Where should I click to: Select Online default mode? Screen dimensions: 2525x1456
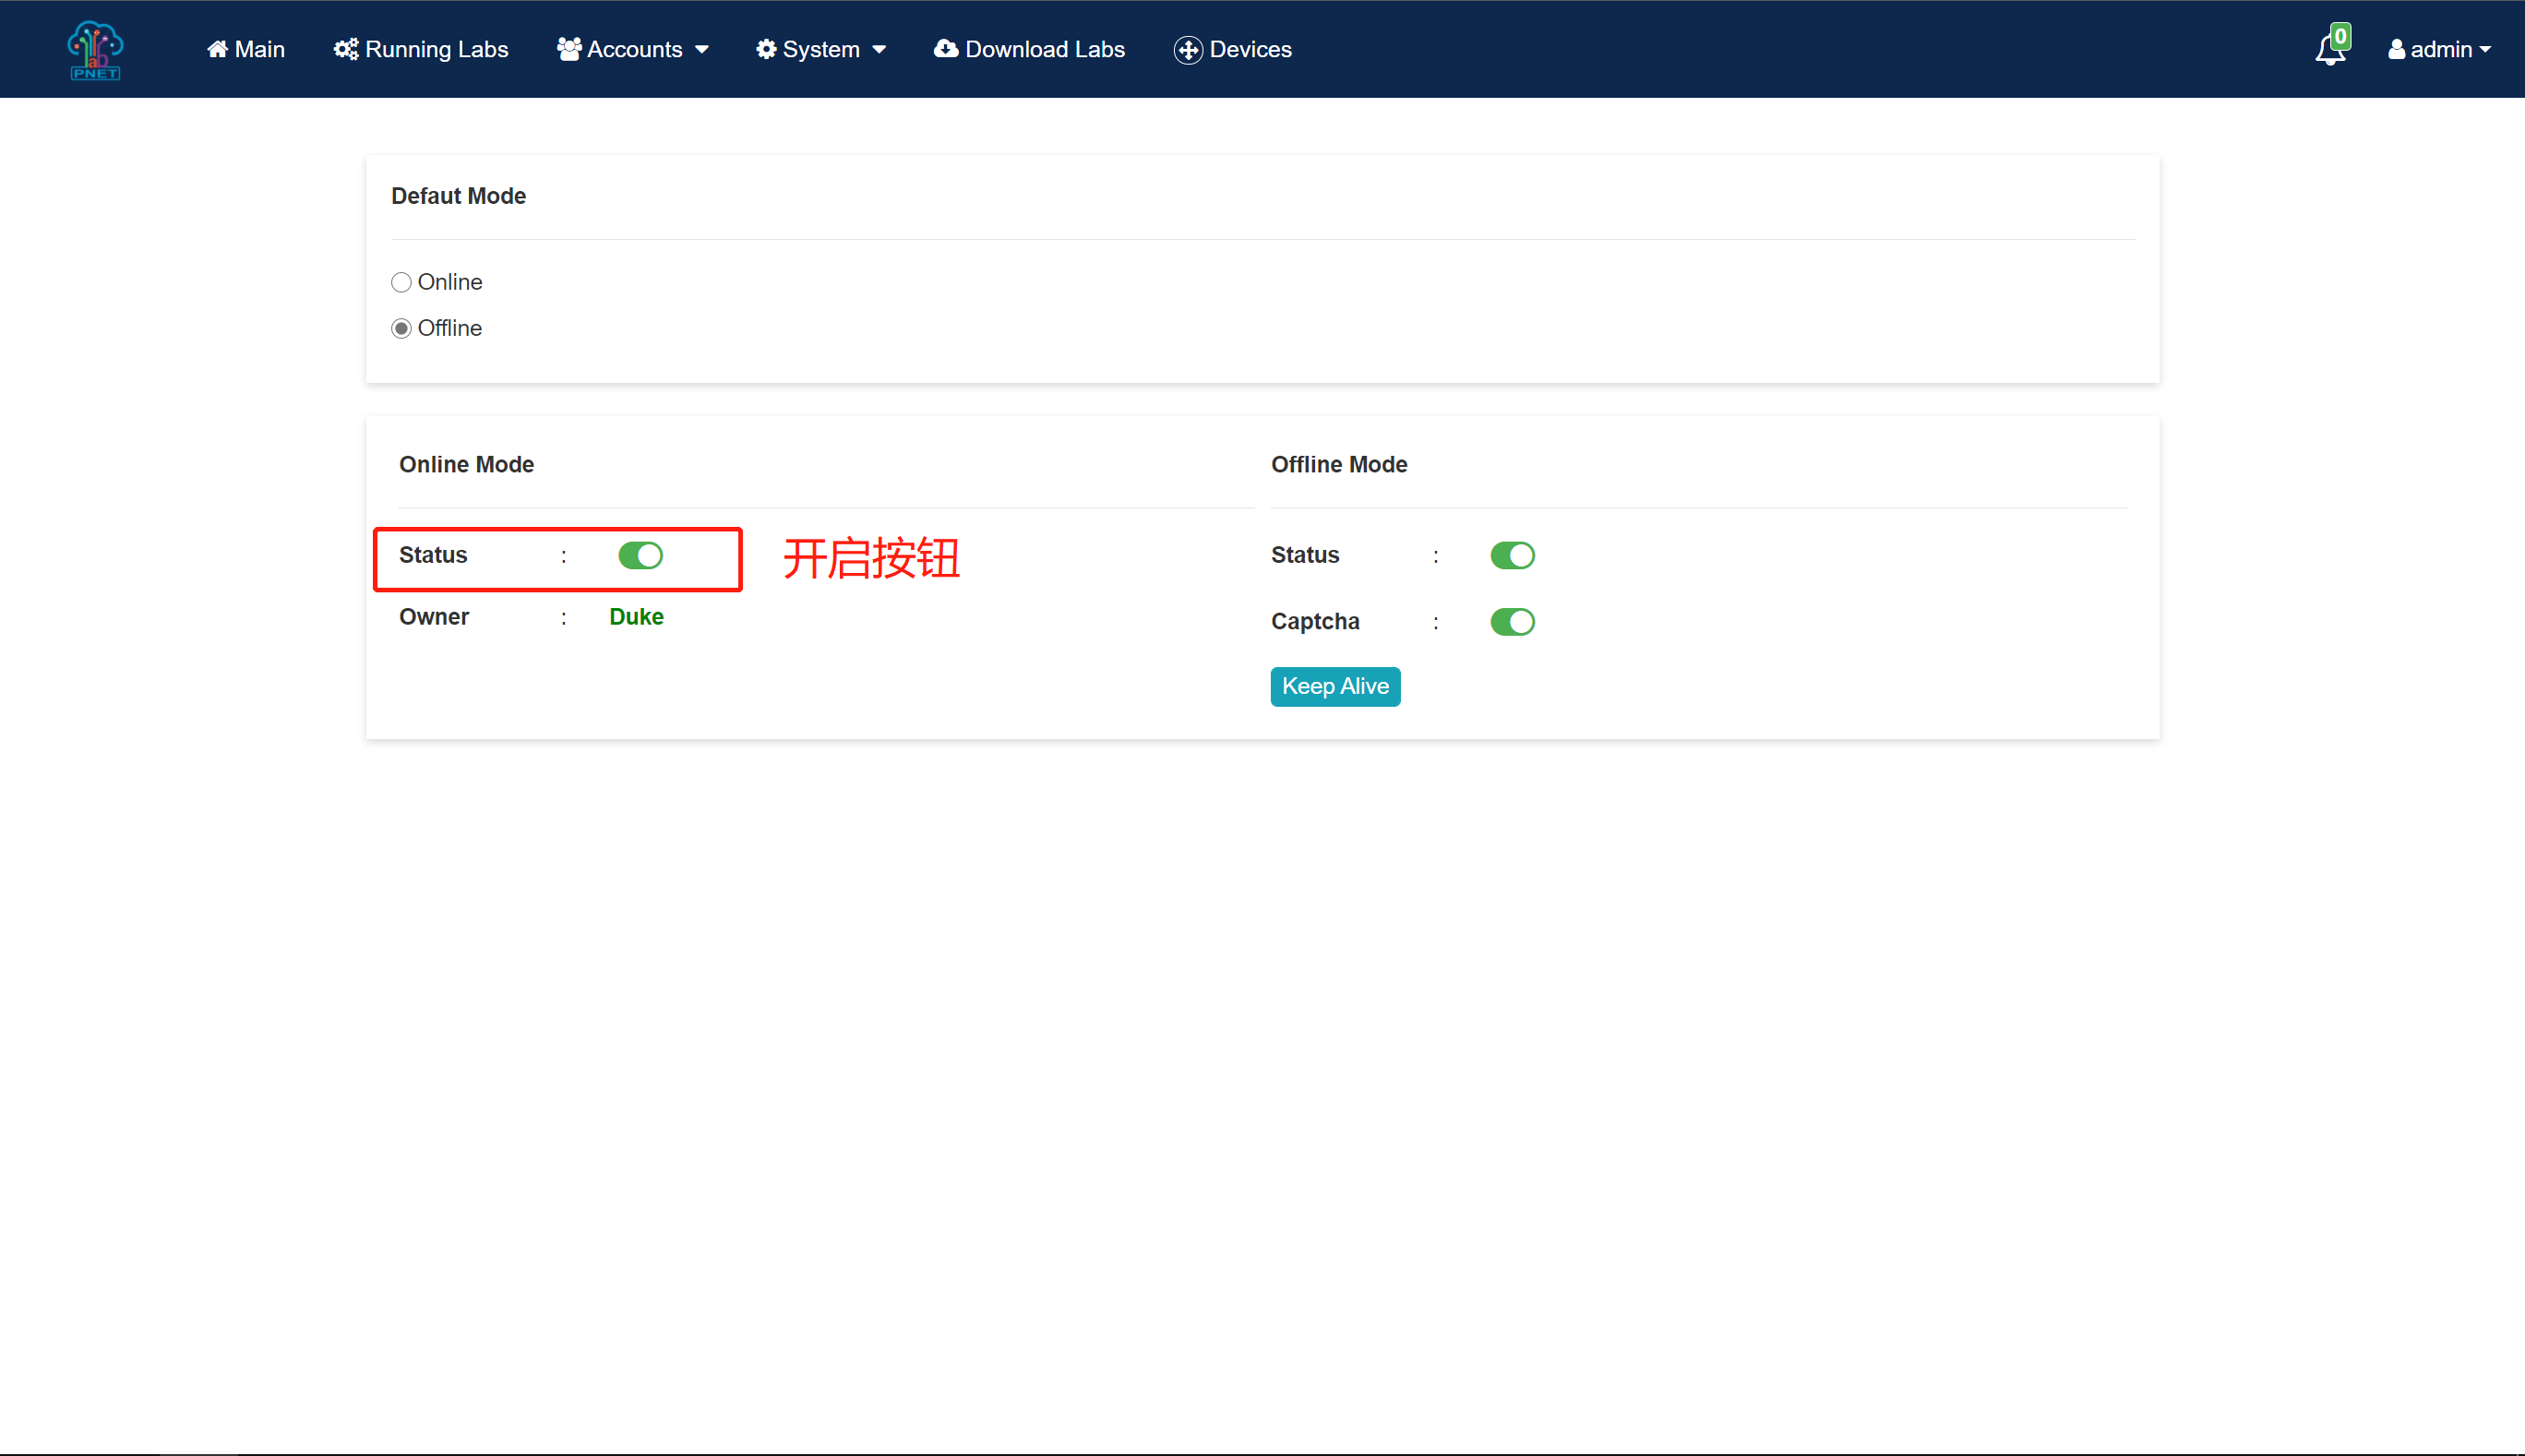(401, 280)
